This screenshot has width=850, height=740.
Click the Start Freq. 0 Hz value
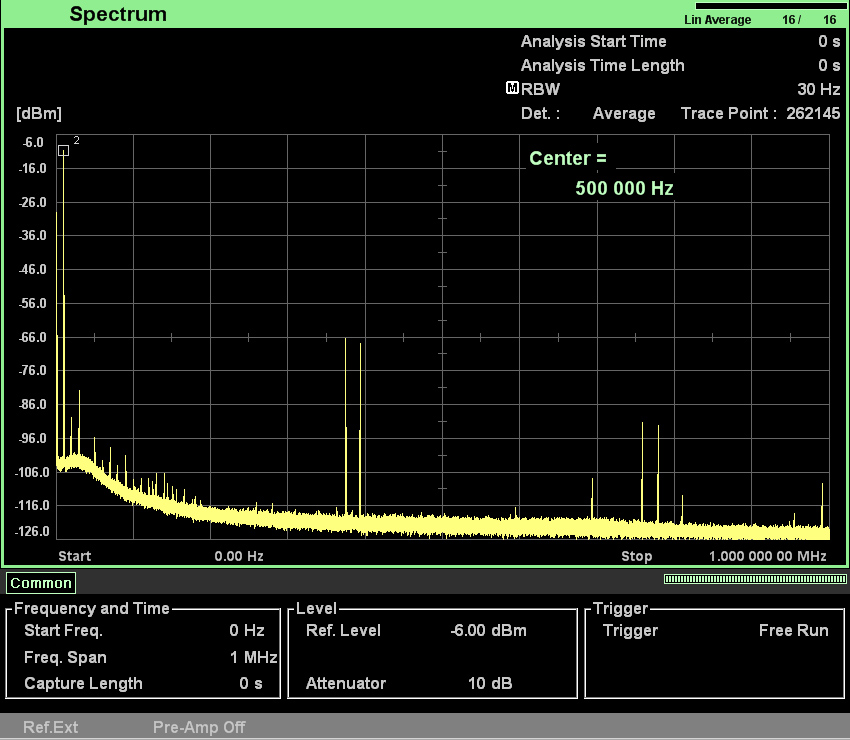(x=247, y=630)
